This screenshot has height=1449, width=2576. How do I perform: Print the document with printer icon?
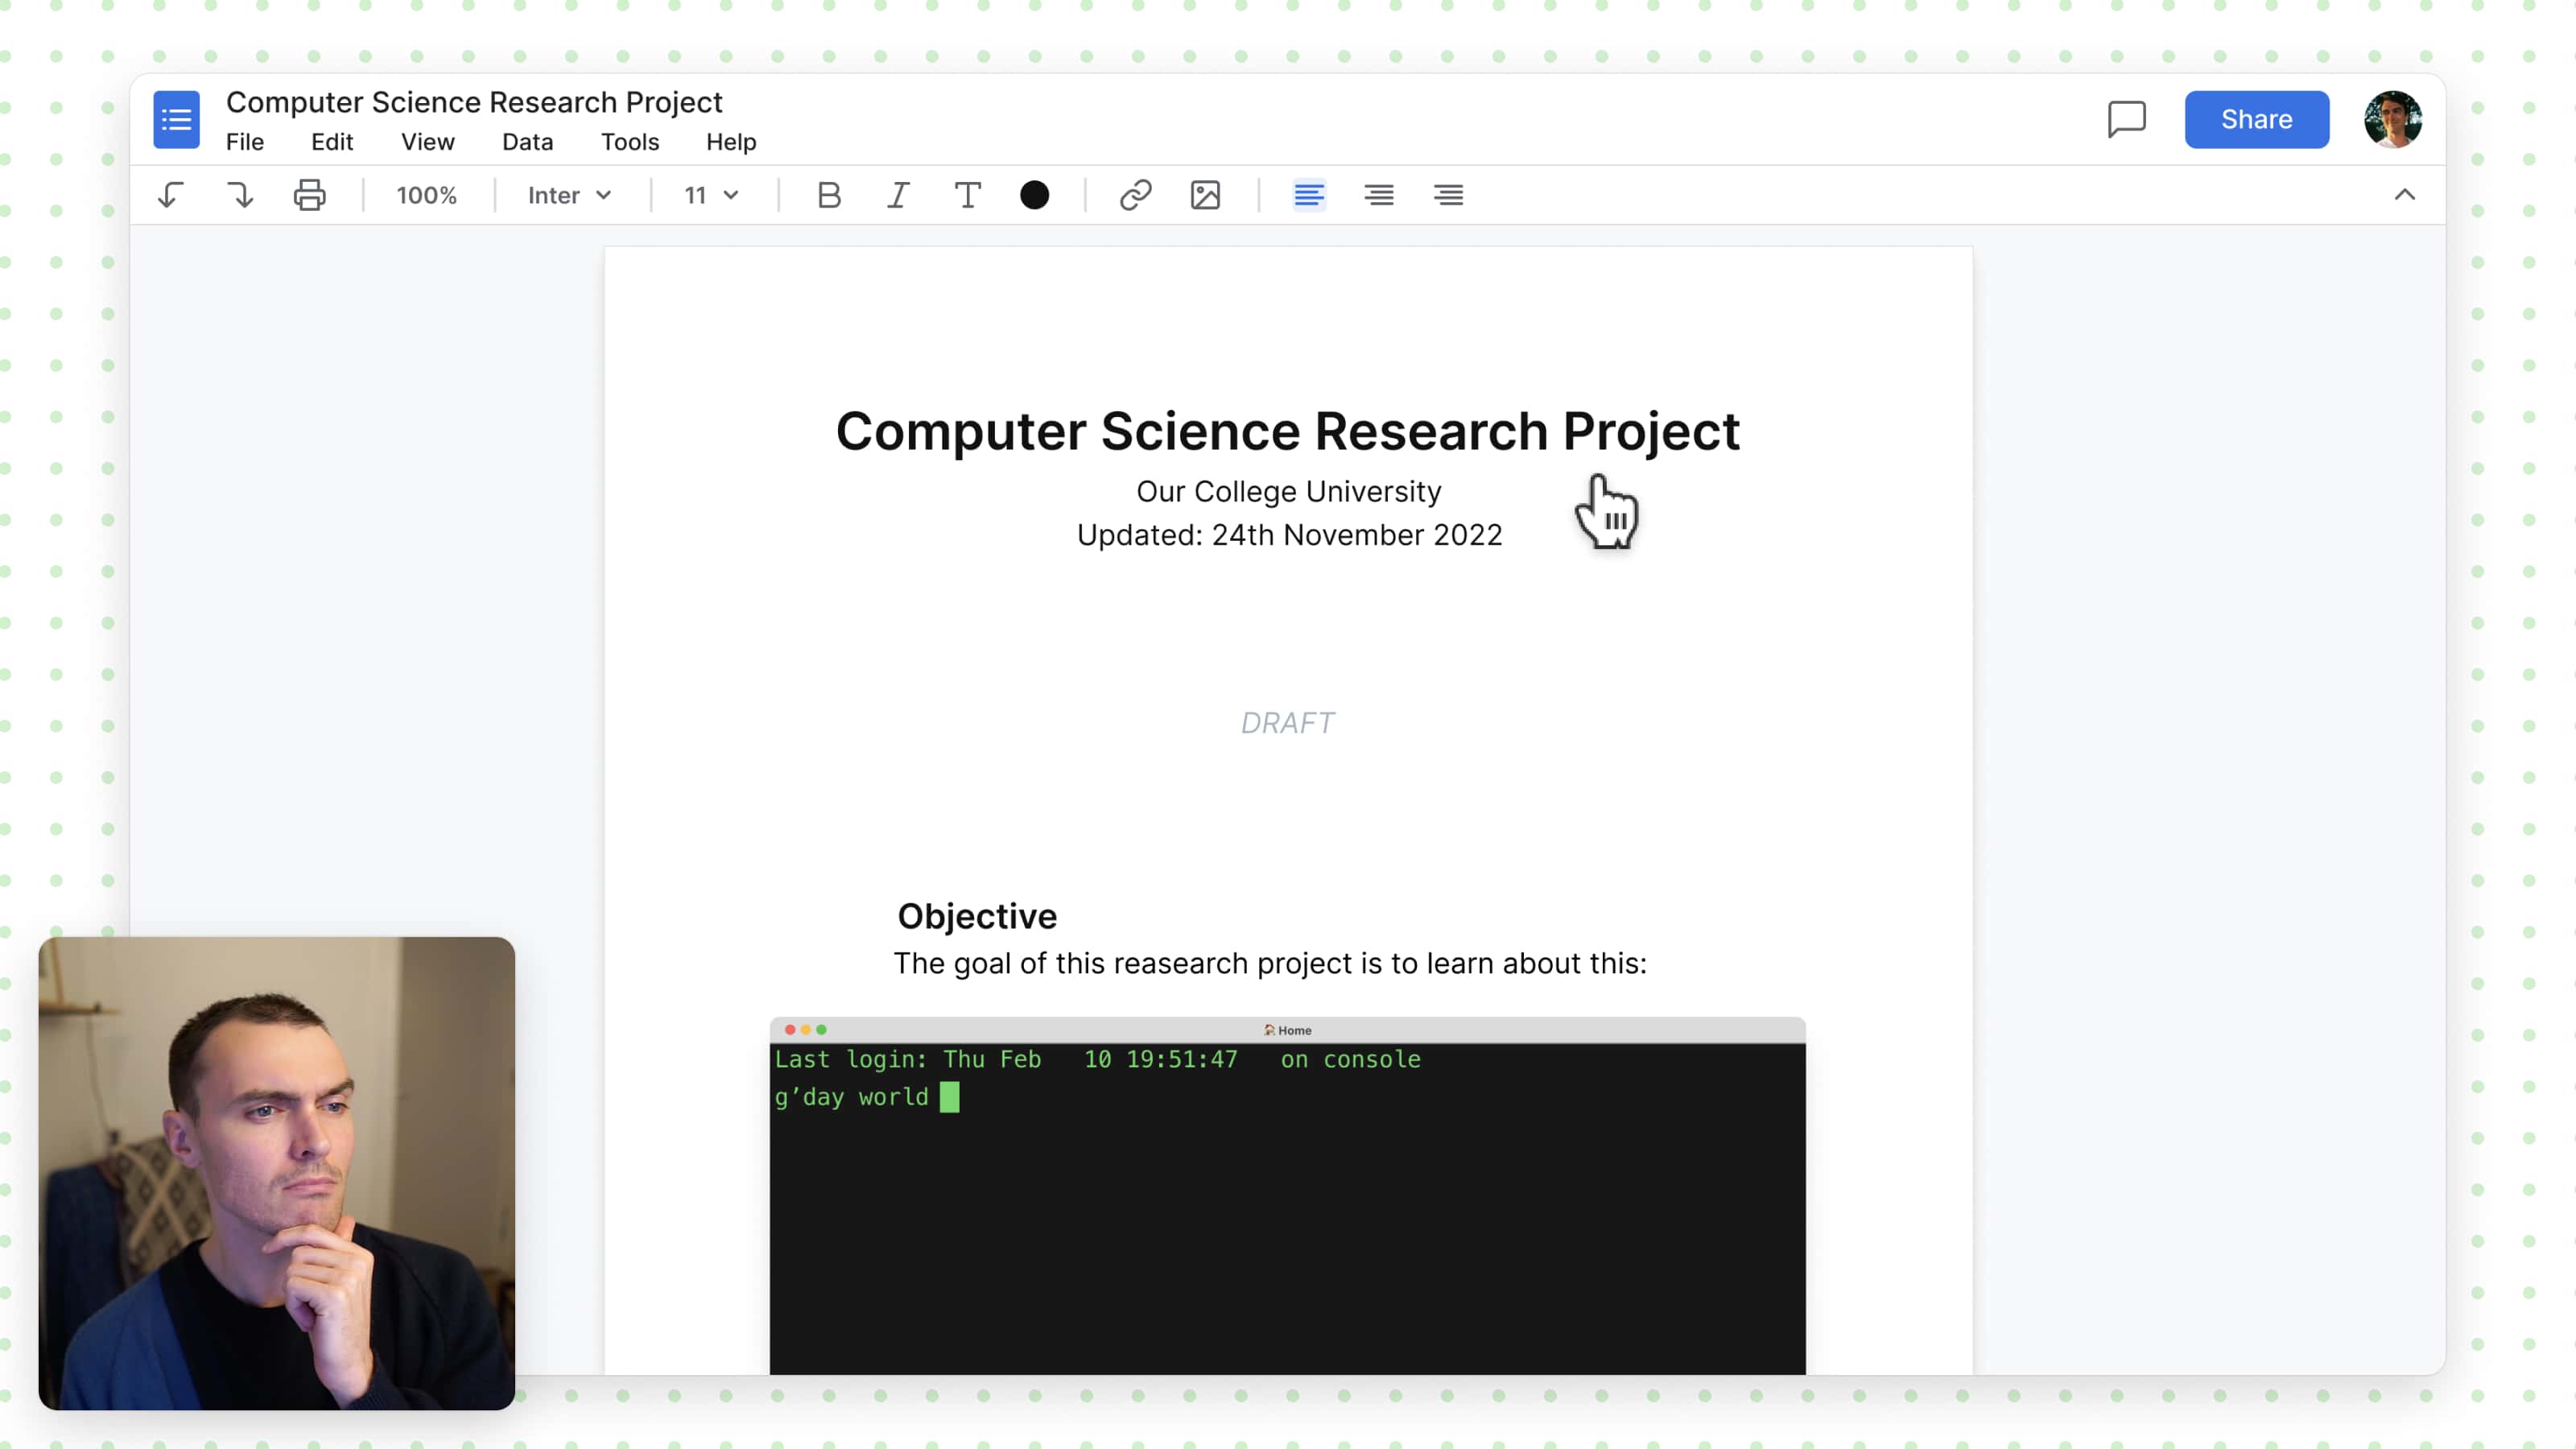(x=309, y=195)
